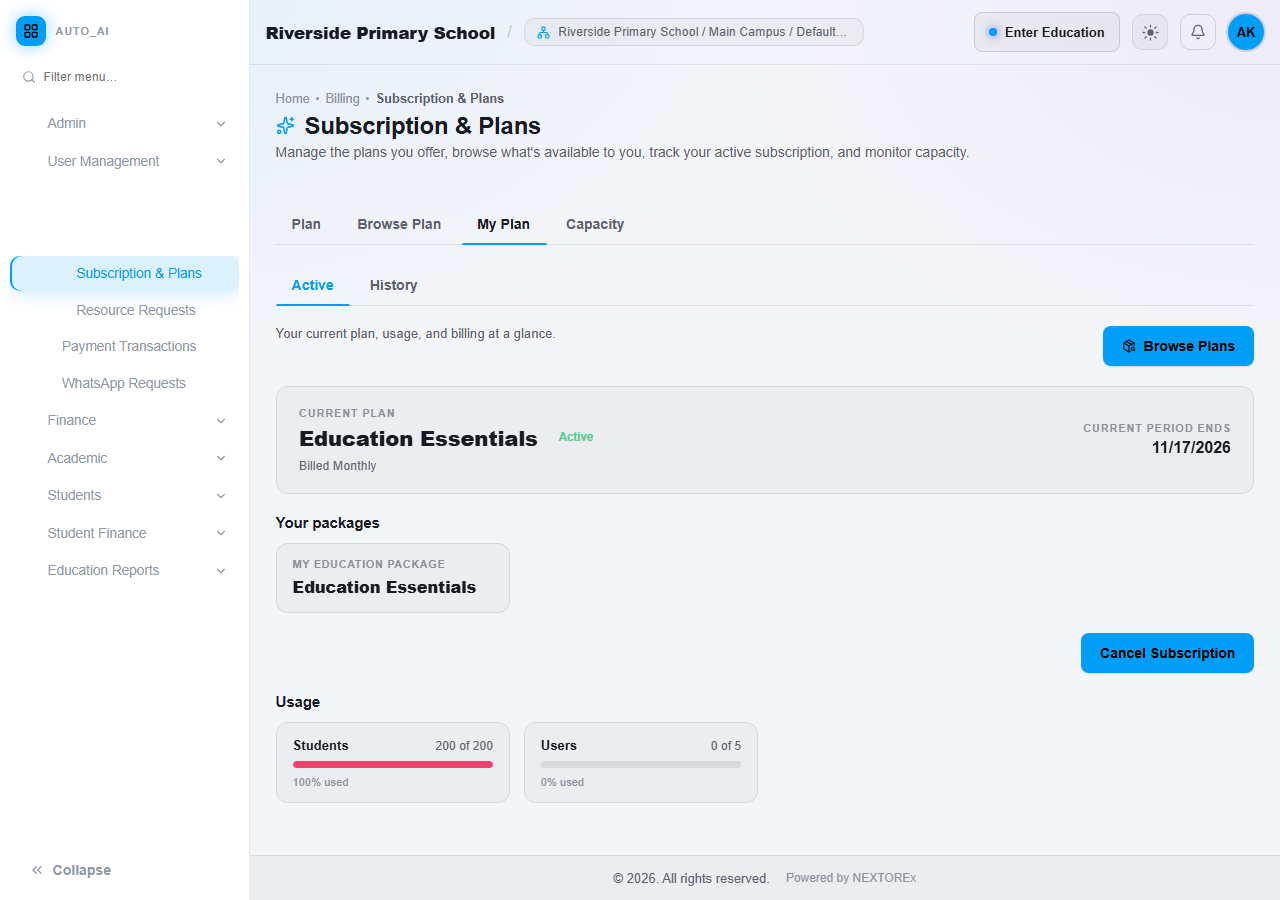Click Powered by NEXTOREx footer text

pos(851,878)
